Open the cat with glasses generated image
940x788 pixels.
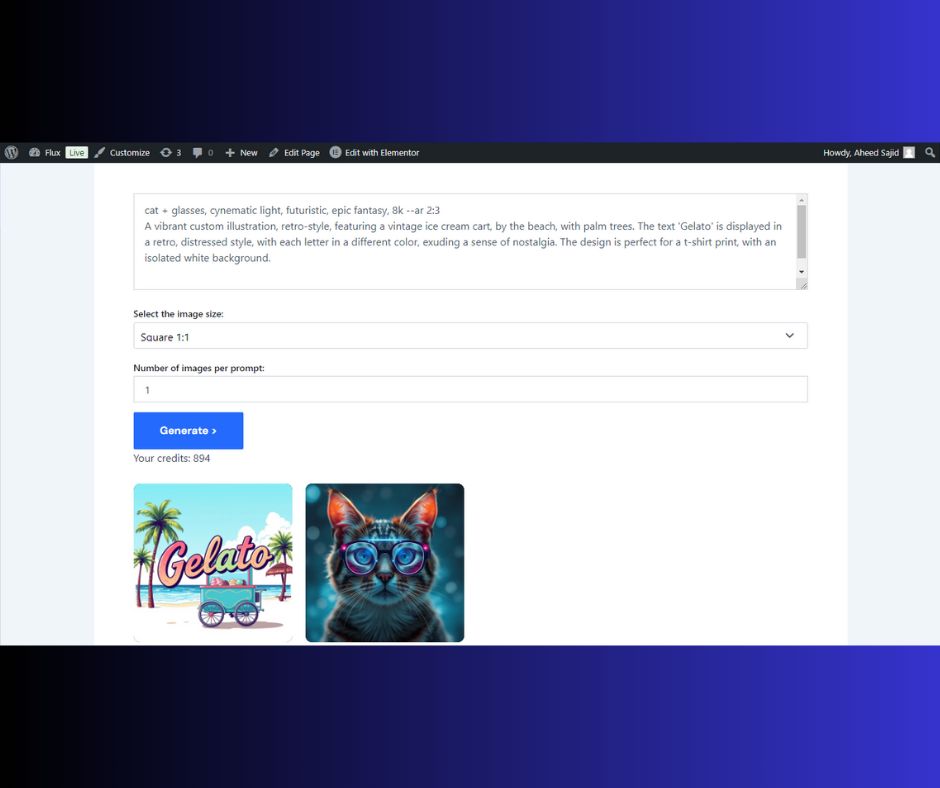click(x=385, y=563)
